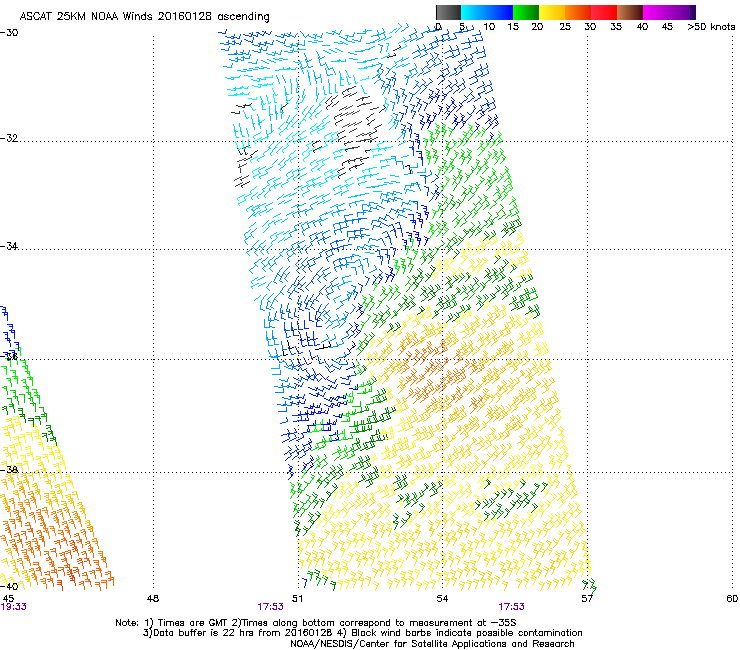Click the '15' color scale label
This screenshot has width=740, height=650.
click(x=513, y=27)
